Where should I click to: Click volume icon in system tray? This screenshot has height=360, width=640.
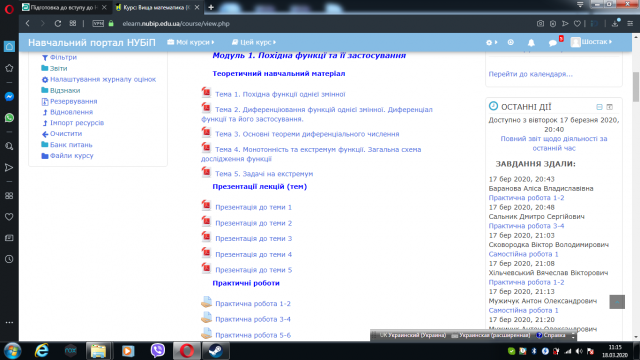[x=579, y=351]
